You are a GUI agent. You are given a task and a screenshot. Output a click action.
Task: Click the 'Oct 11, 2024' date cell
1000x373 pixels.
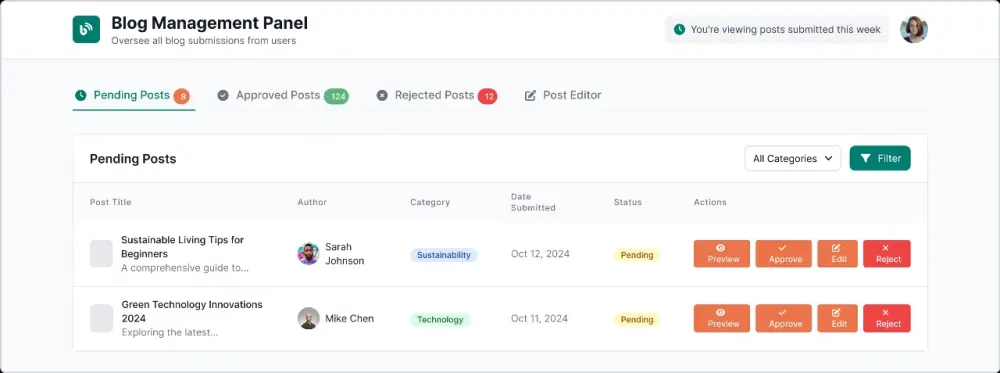coord(540,318)
